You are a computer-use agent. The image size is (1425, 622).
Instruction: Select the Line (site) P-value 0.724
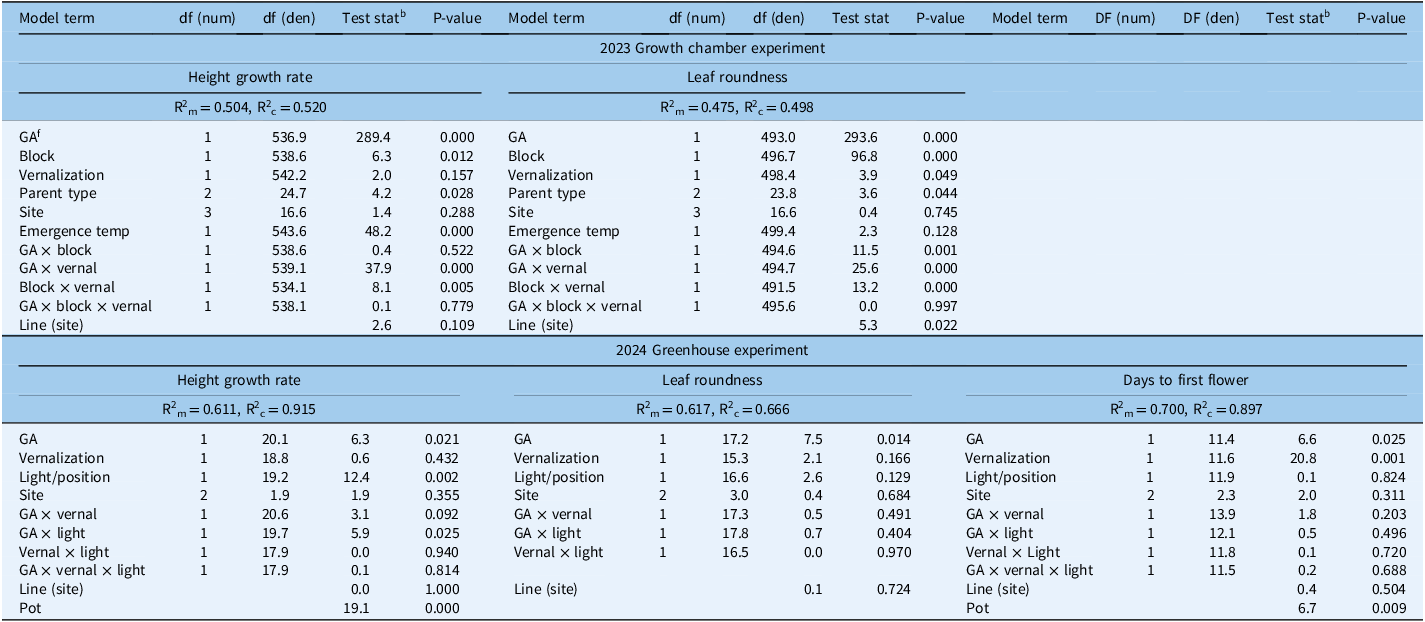[892, 589]
